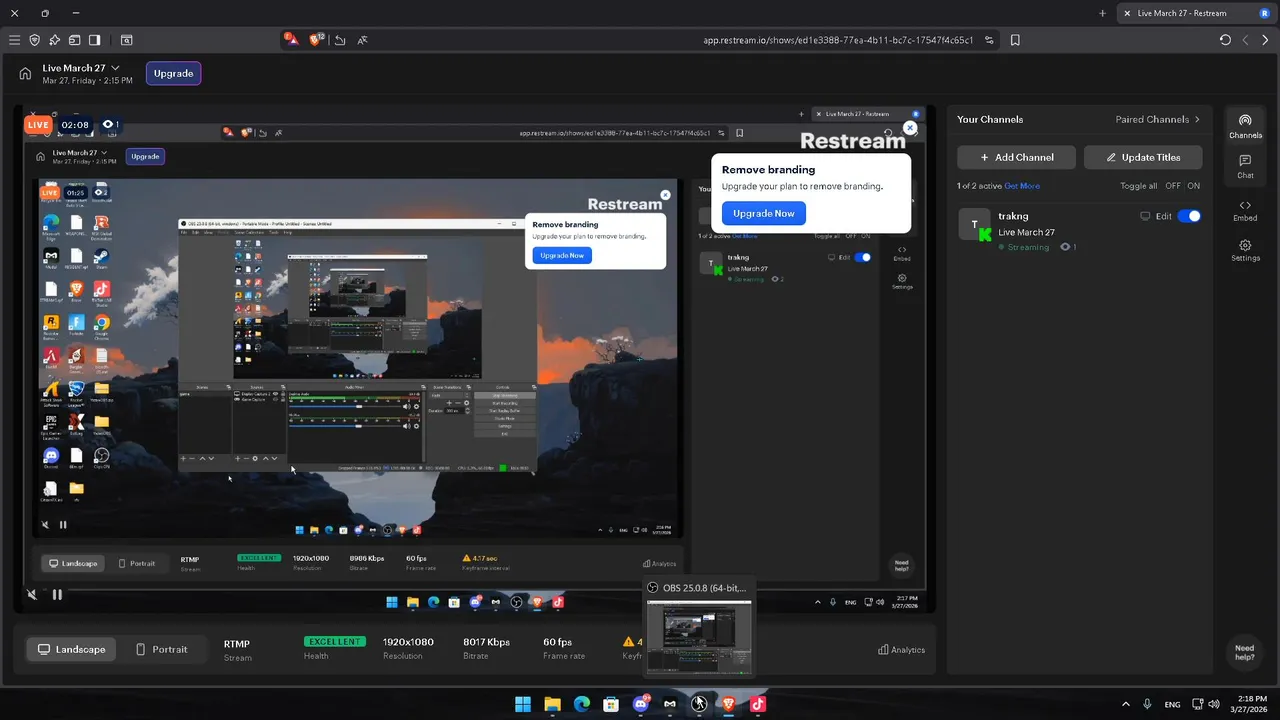Select Portrait layout in the bottom bar
This screenshot has width=1280, height=720.
(x=161, y=649)
